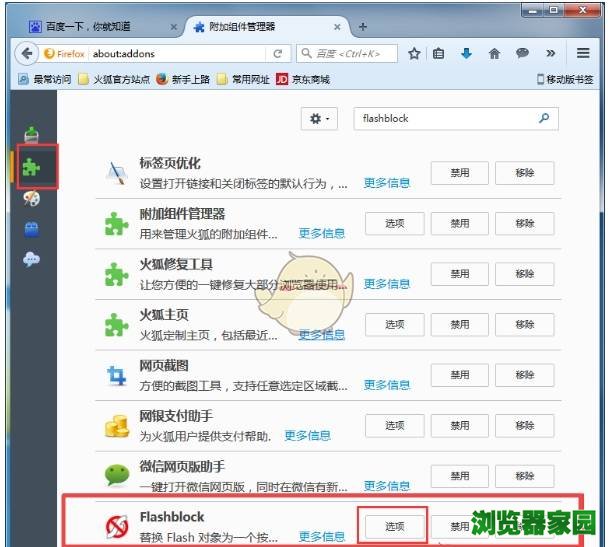Click the add-on search field containing flashblock
615x547 pixels.
[445, 118]
